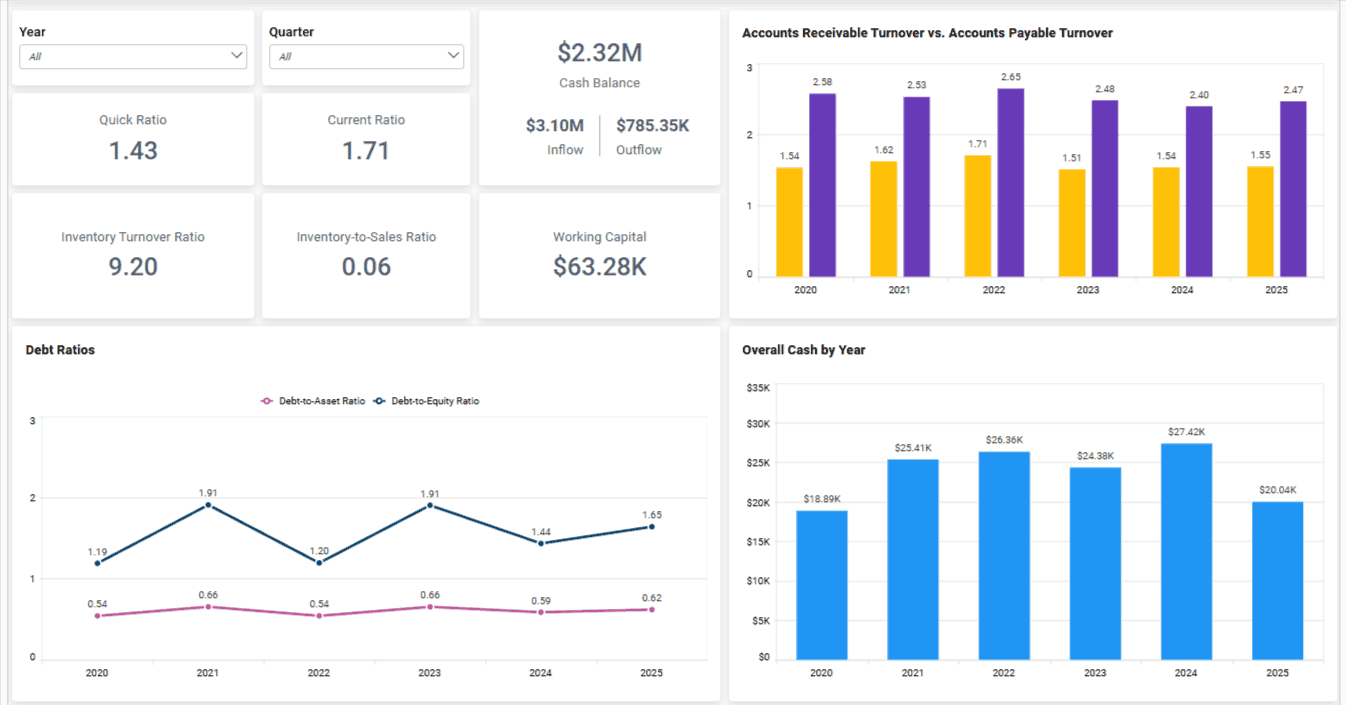Click the 1.91 point on Debt-to-Equity line
Screen dimensions: 1346x705
207,505
